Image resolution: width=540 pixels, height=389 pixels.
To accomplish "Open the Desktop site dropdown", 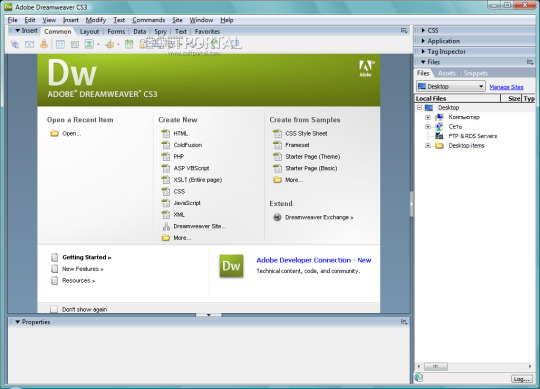I will point(451,86).
